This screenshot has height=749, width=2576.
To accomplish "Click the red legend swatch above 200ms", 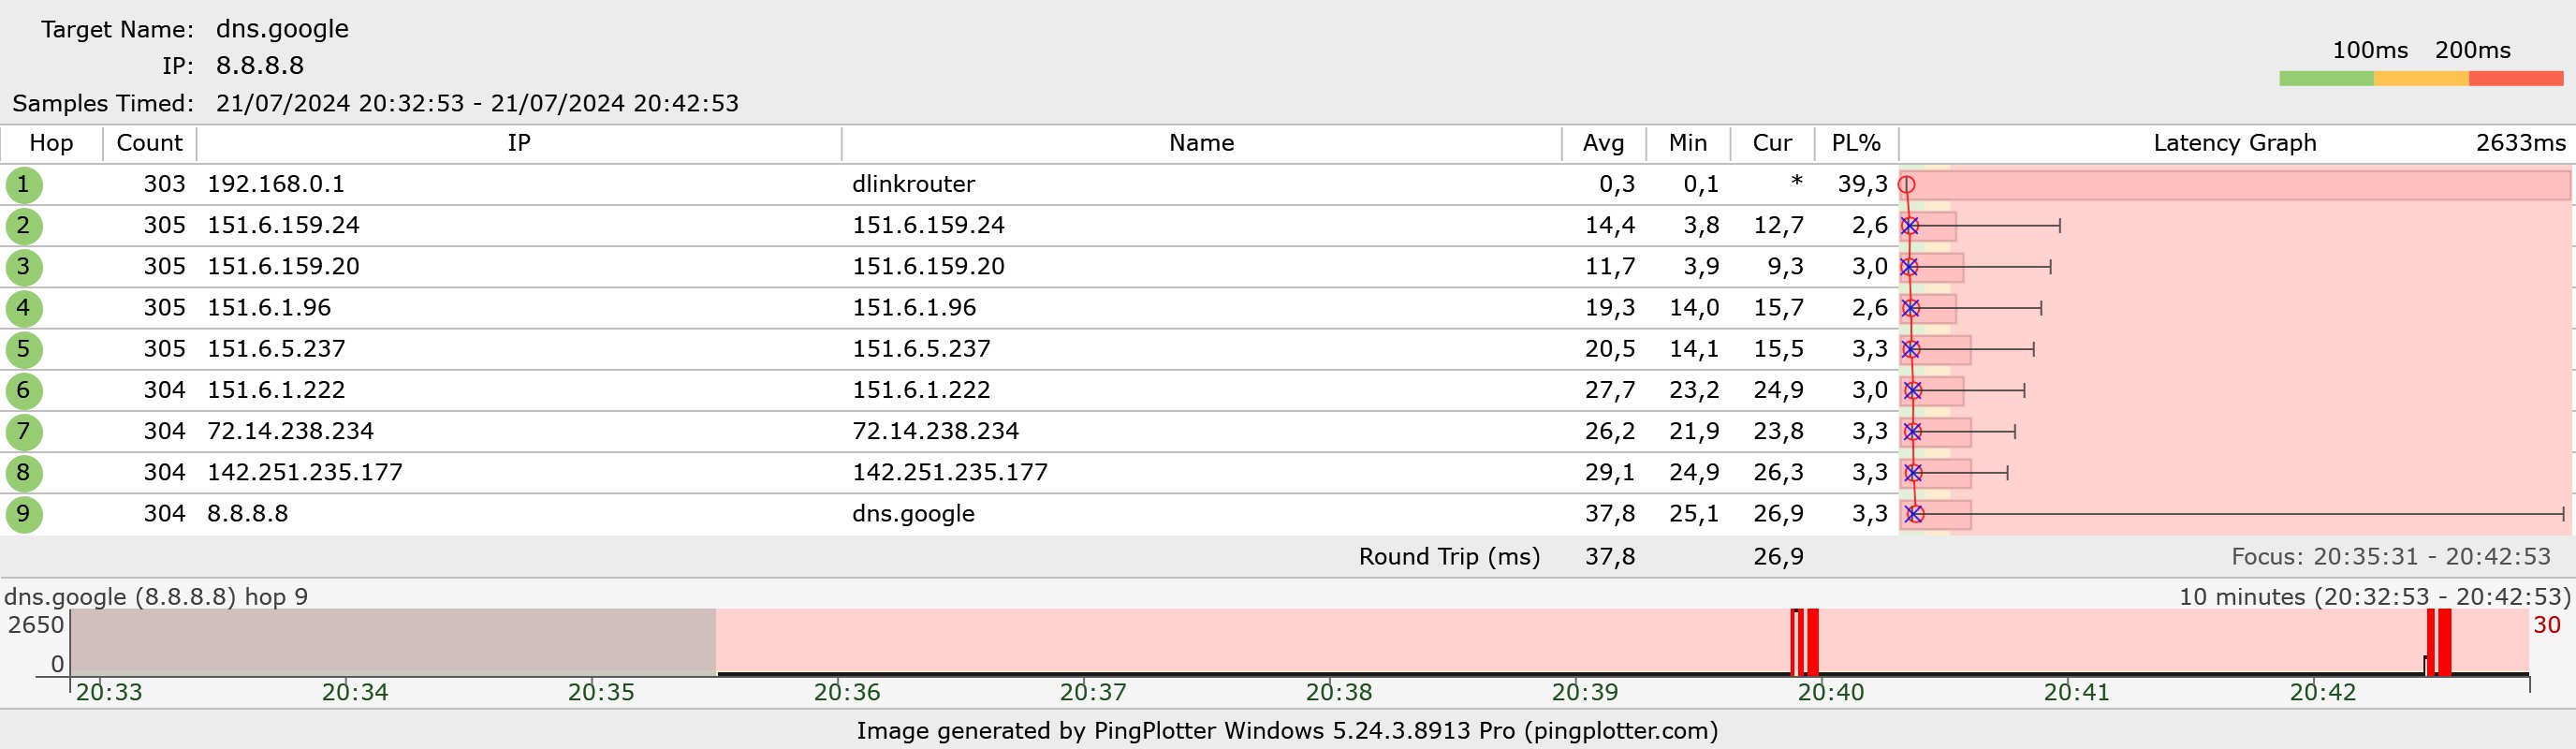I will coord(2516,78).
